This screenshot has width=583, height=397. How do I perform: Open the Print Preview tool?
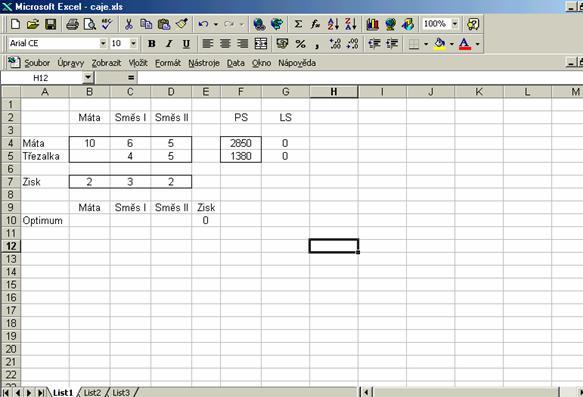(90, 25)
